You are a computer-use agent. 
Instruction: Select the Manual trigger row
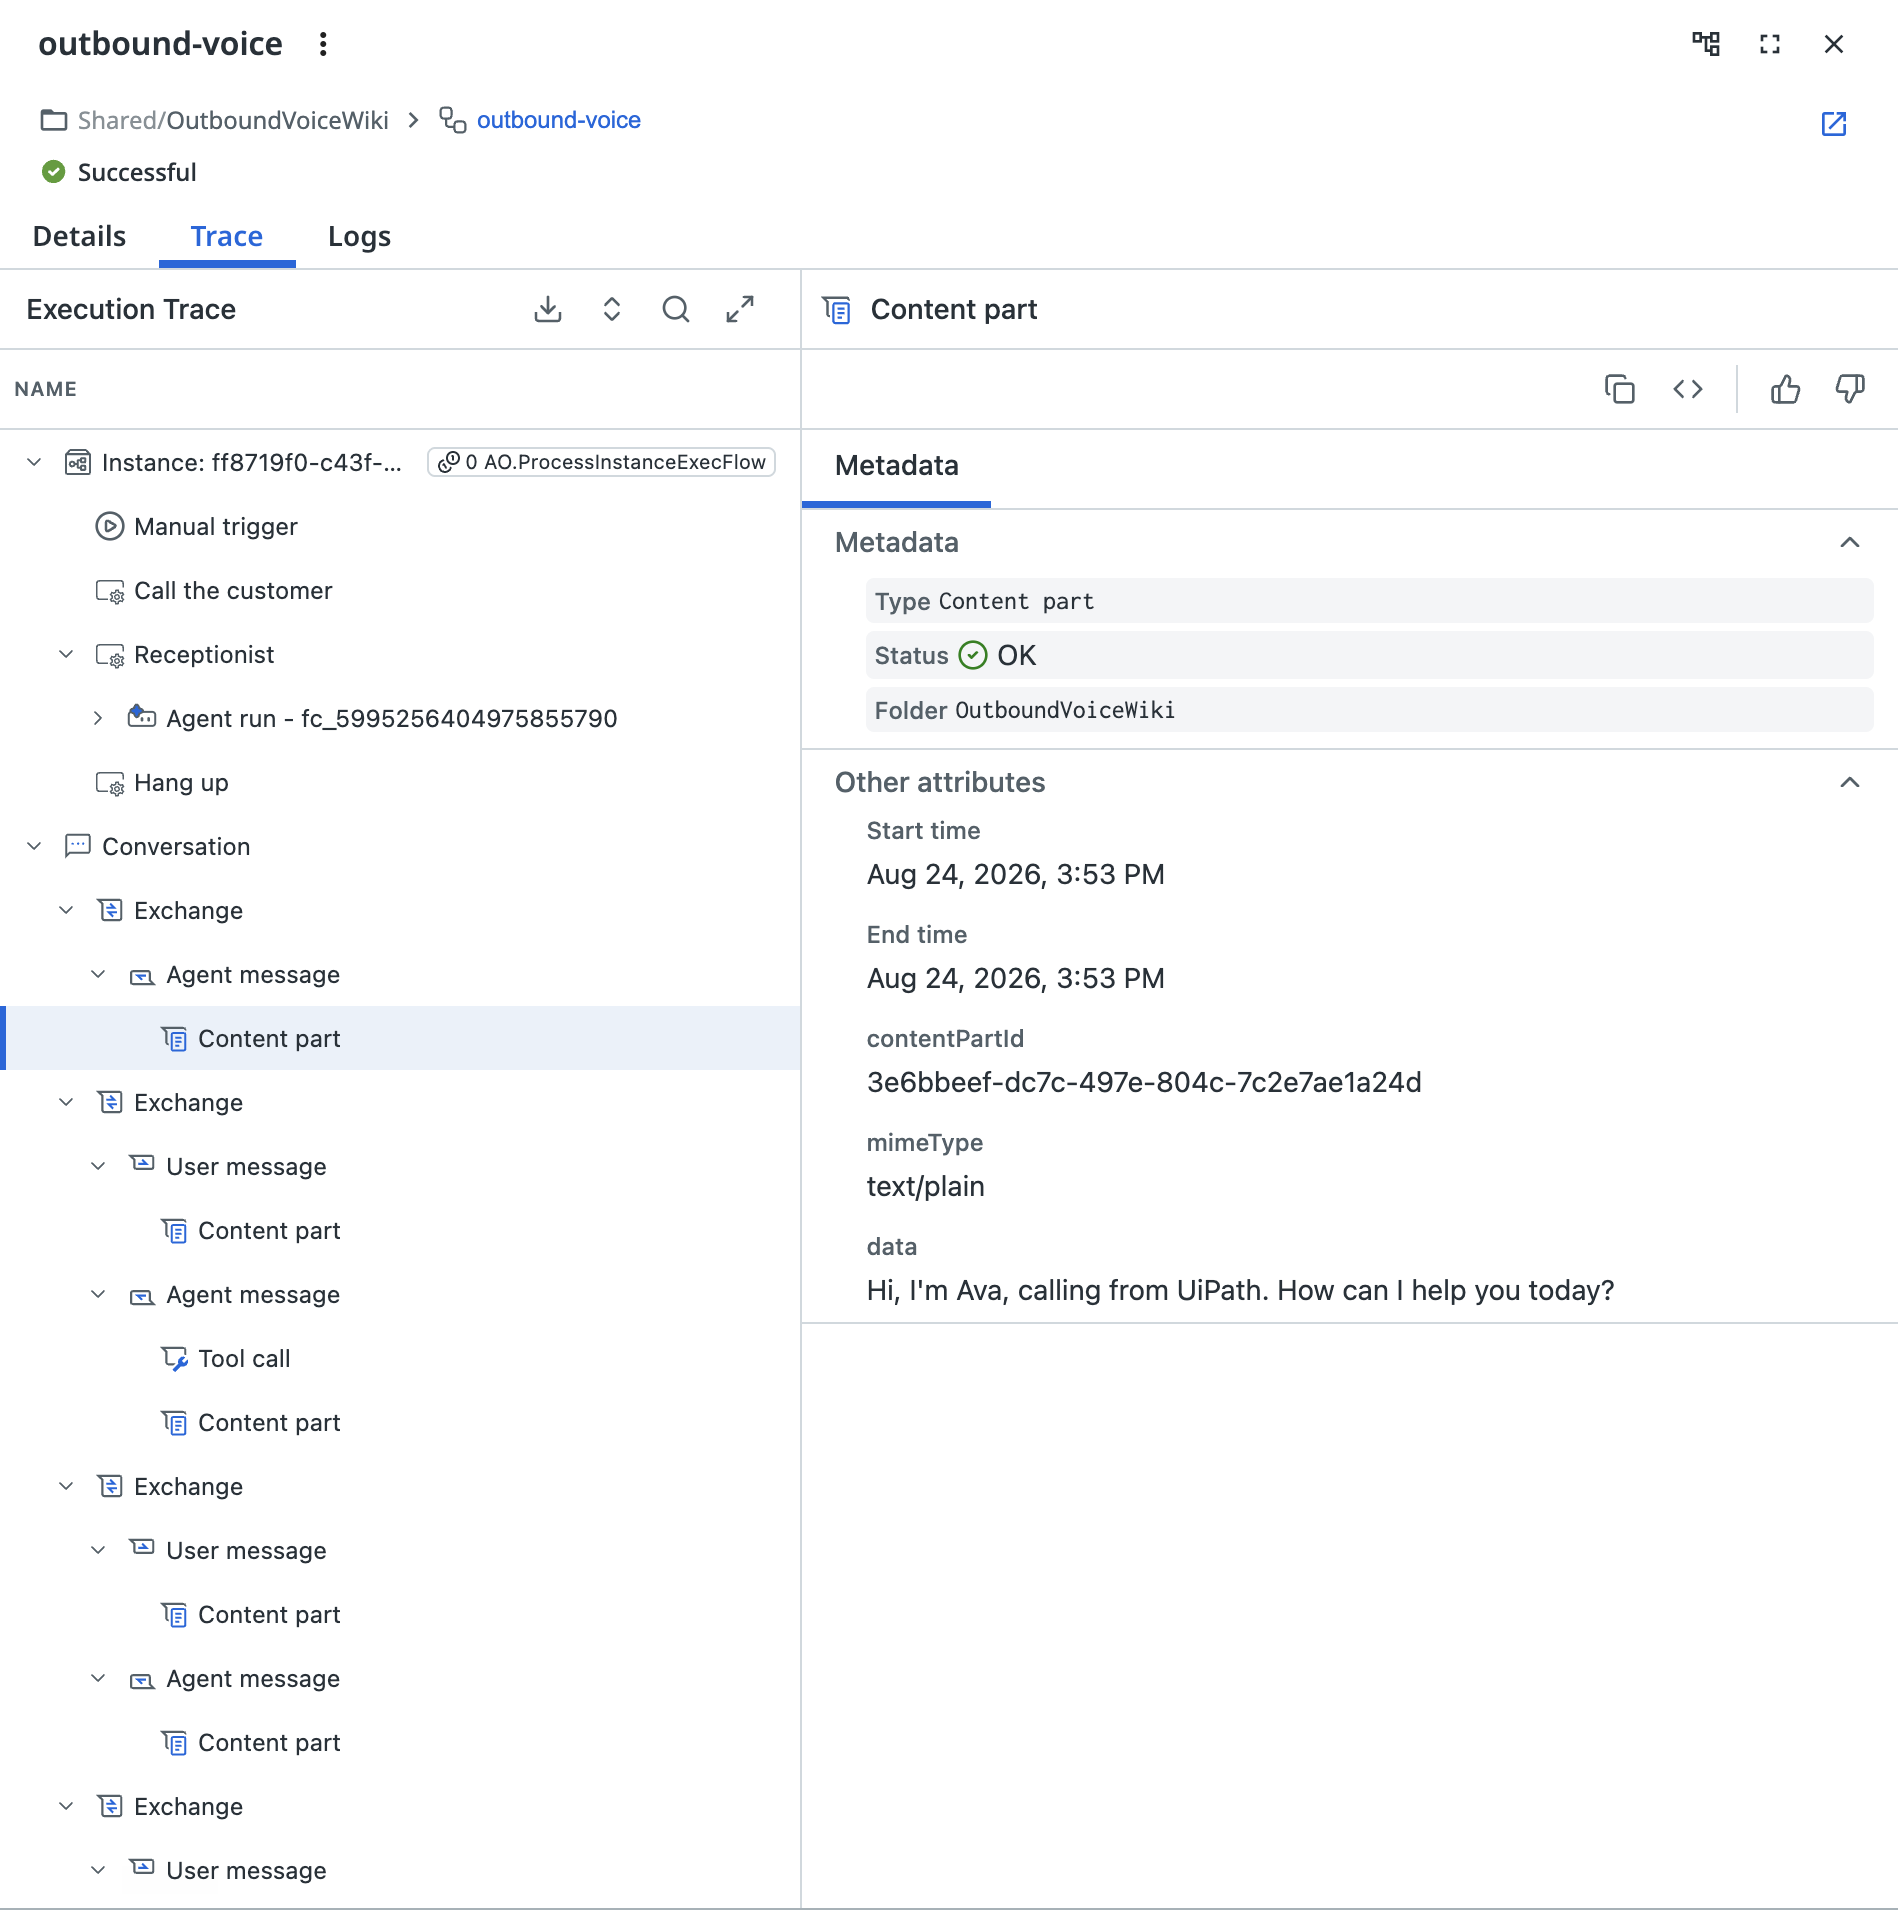coord(400,526)
